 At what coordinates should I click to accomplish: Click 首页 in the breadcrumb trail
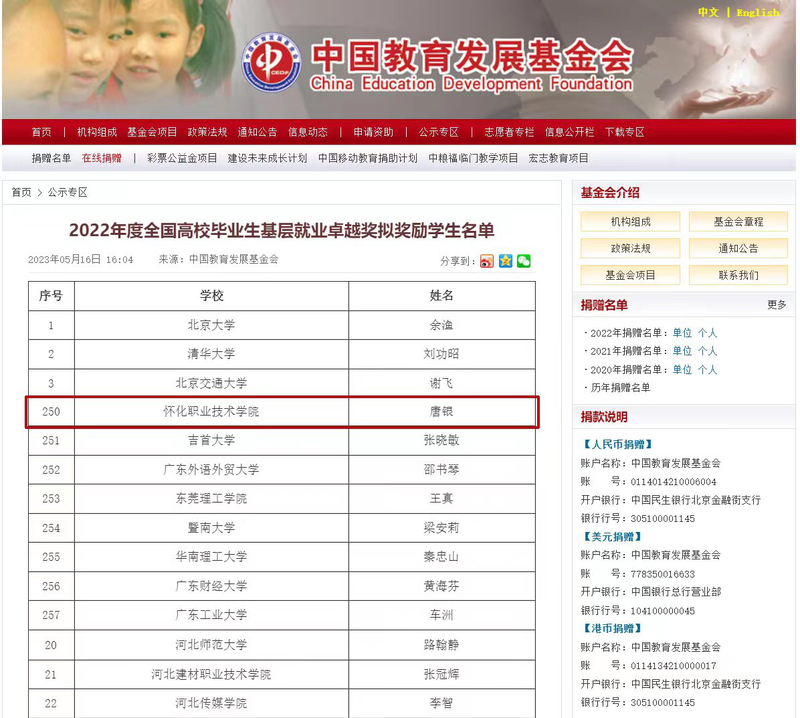21,192
